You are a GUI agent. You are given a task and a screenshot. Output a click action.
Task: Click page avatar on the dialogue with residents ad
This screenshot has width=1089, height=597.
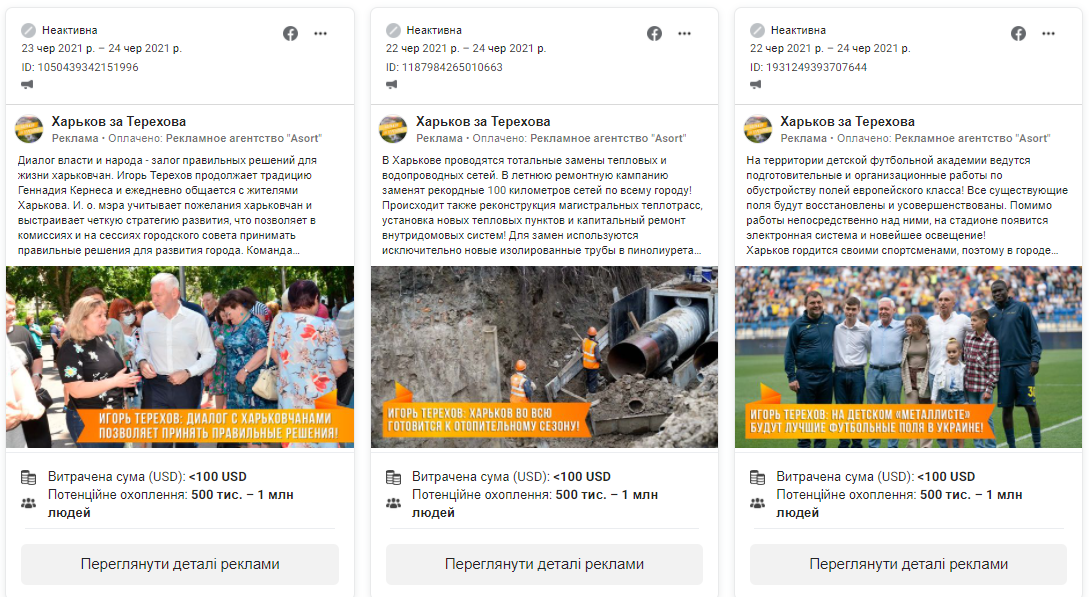pyautogui.click(x=29, y=129)
